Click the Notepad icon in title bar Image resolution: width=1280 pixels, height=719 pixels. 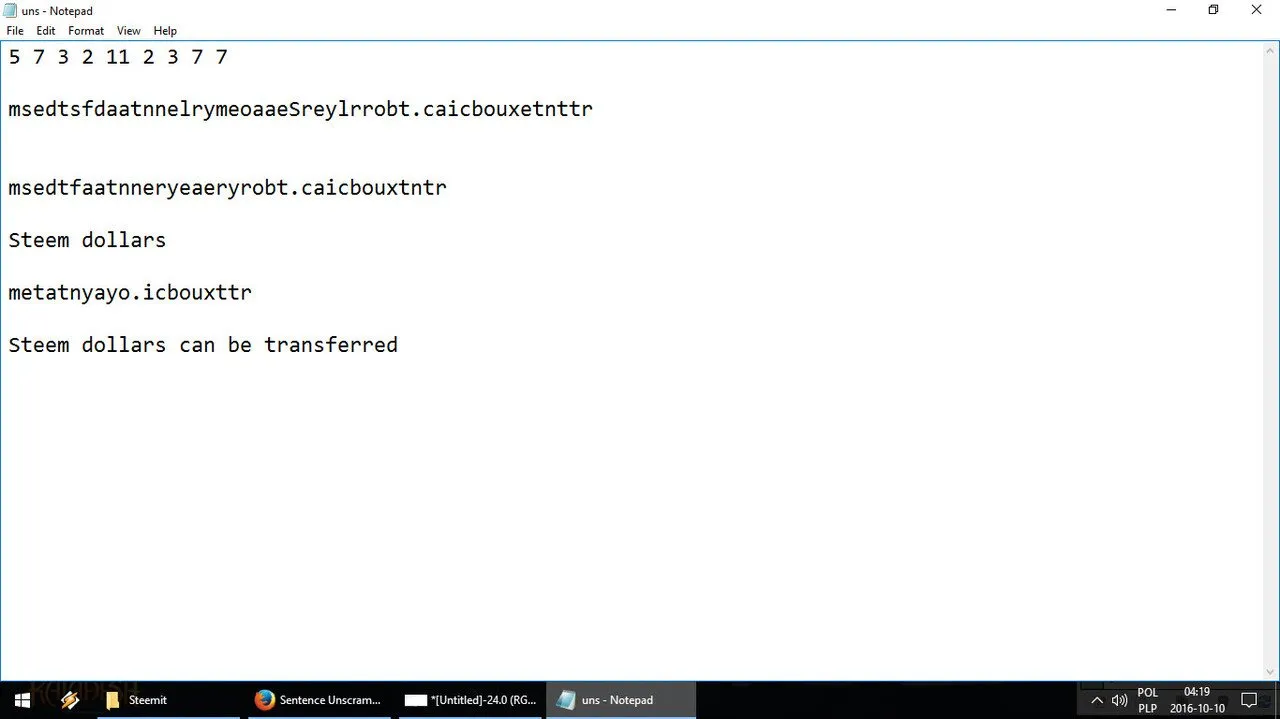click(x=10, y=11)
